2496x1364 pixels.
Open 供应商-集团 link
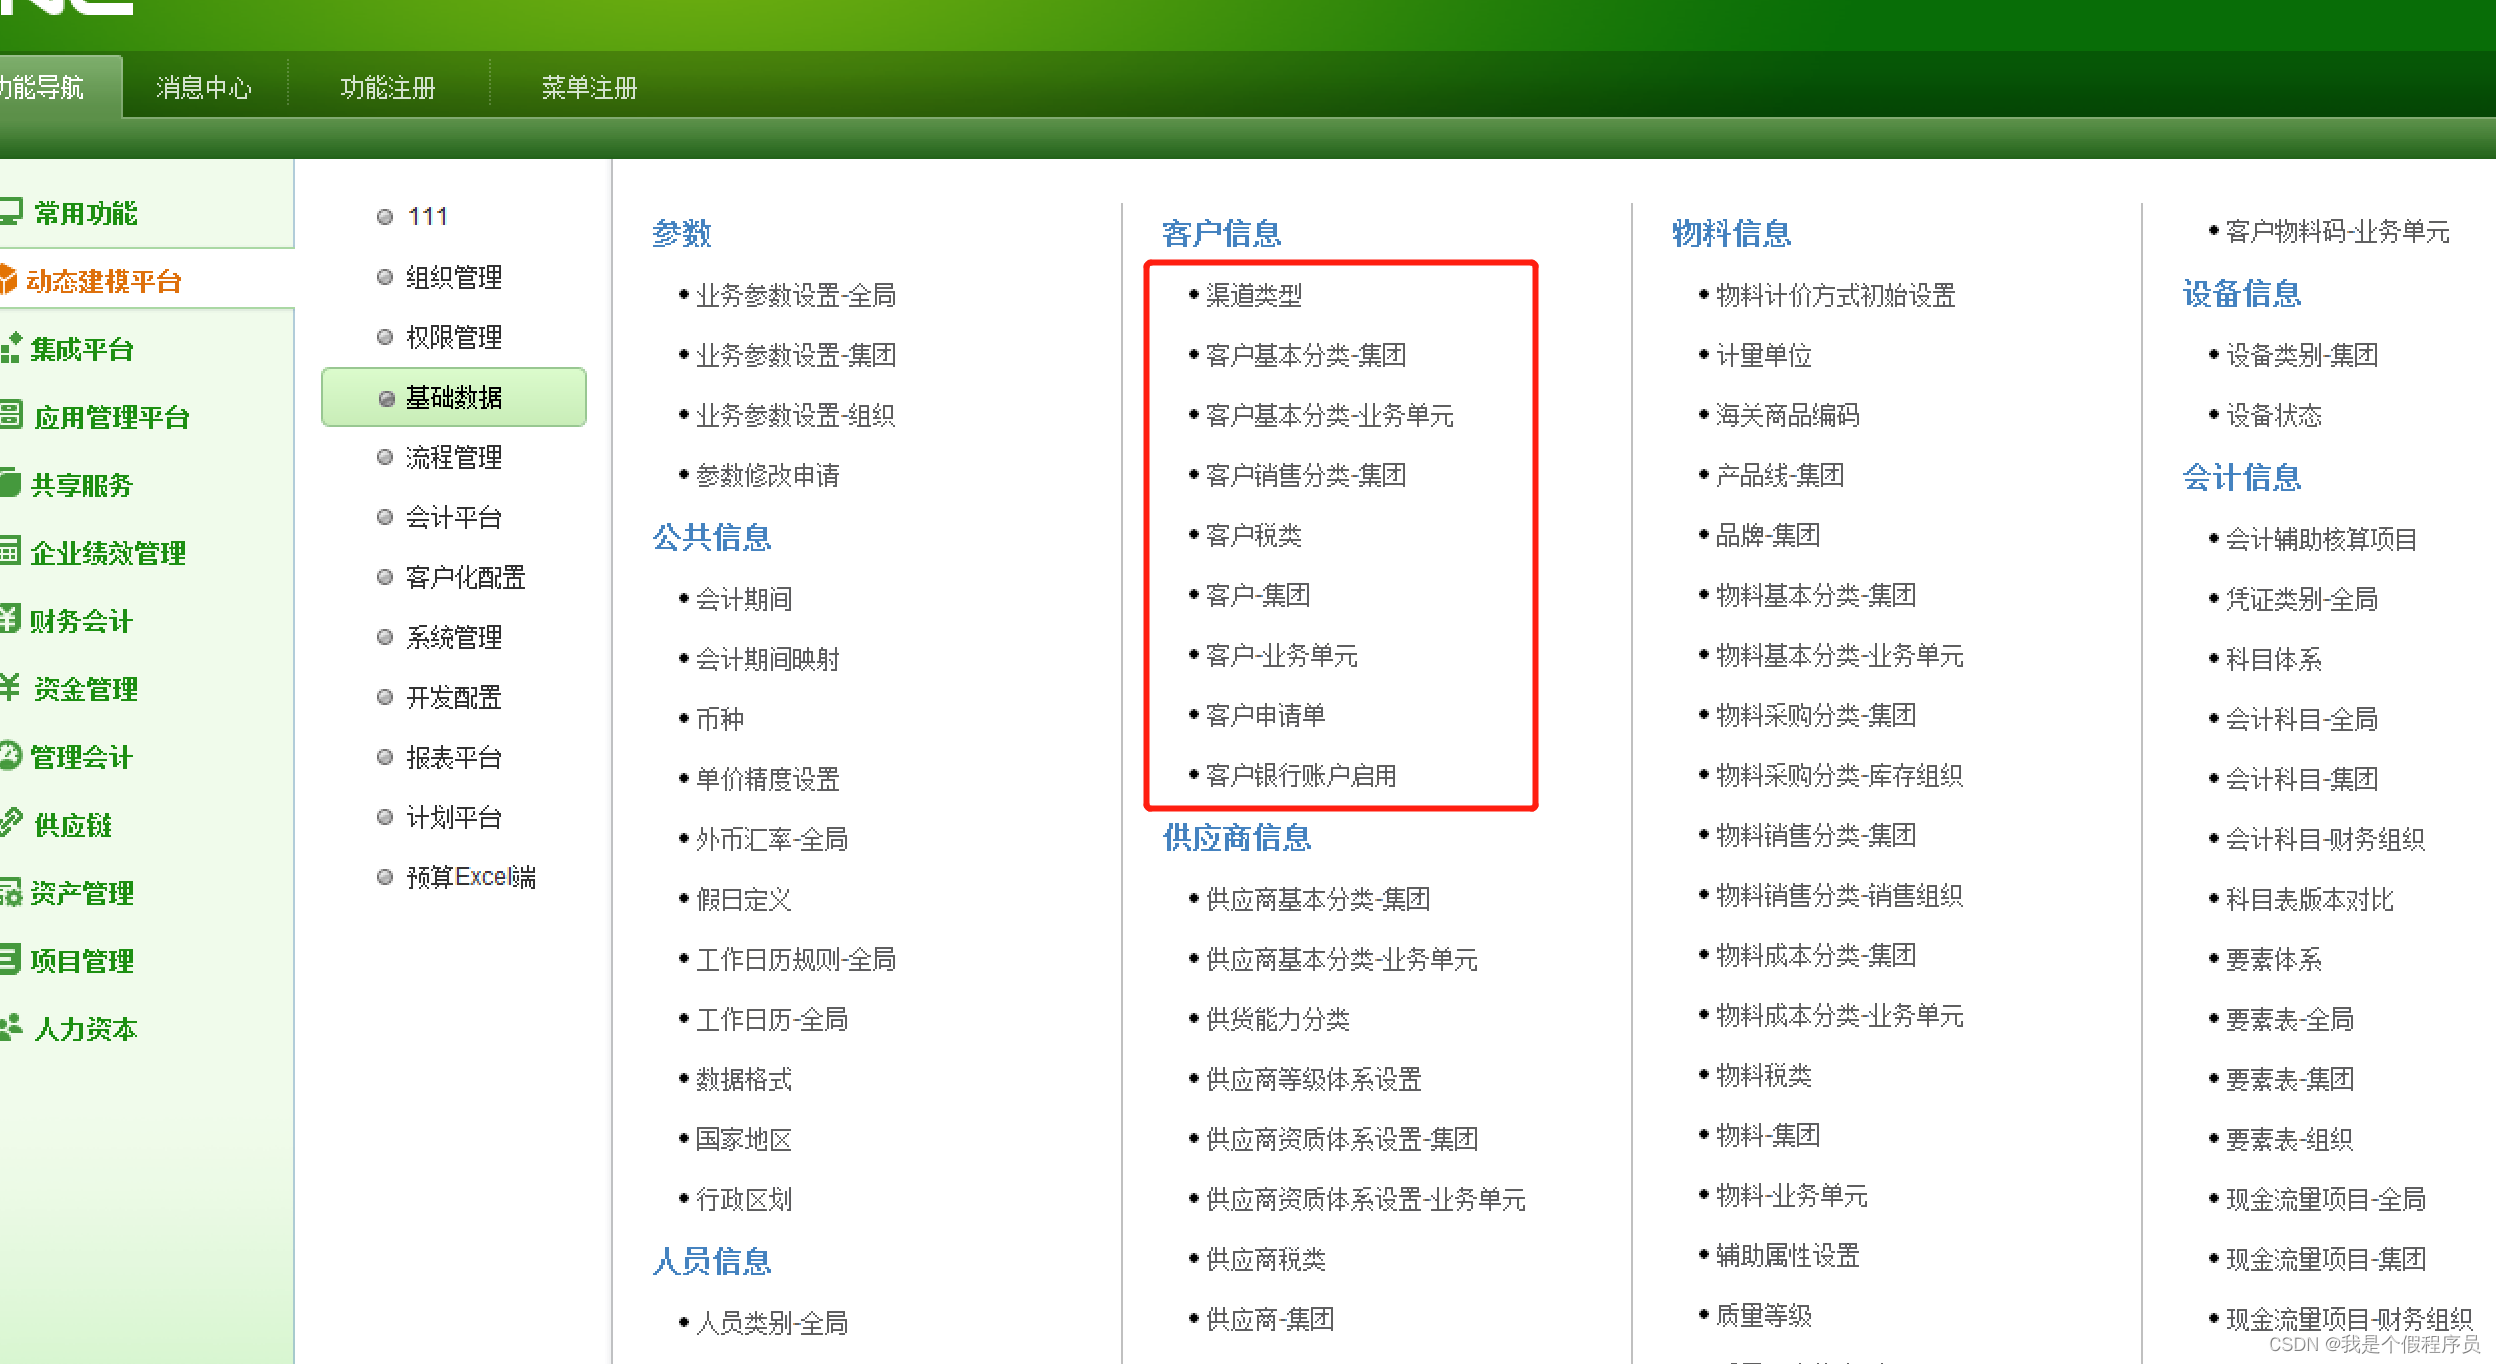coord(1270,1319)
